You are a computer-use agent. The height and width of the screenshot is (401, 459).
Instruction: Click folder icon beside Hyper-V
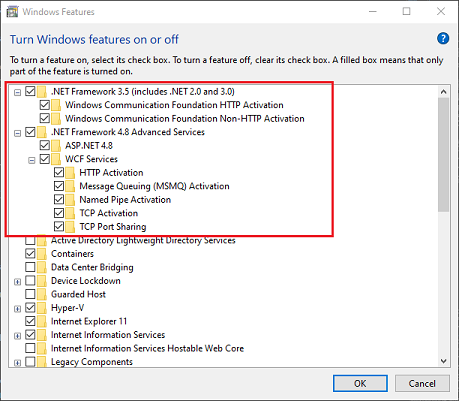42,308
